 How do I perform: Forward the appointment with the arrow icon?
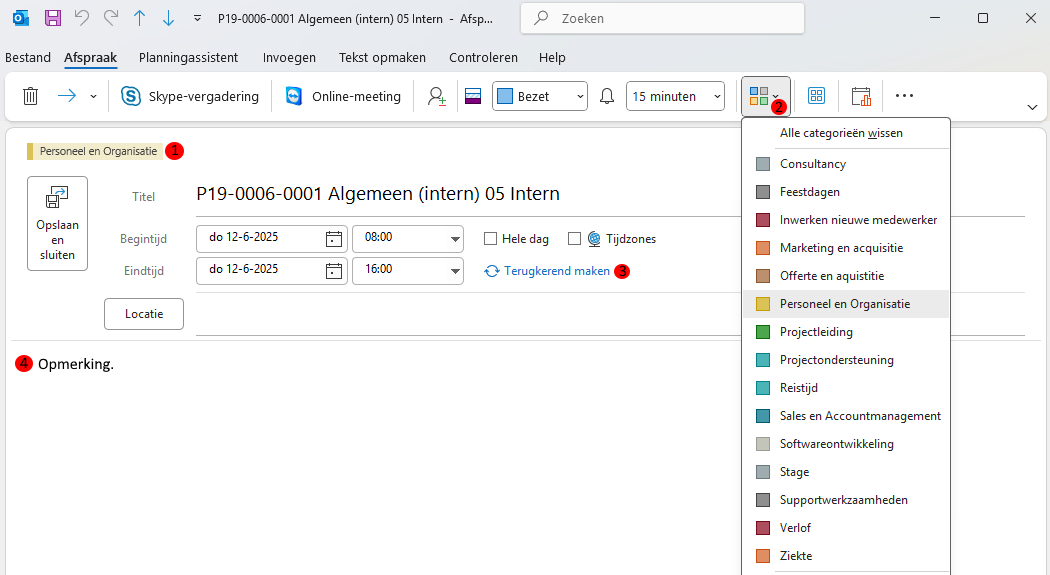point(67,96)
